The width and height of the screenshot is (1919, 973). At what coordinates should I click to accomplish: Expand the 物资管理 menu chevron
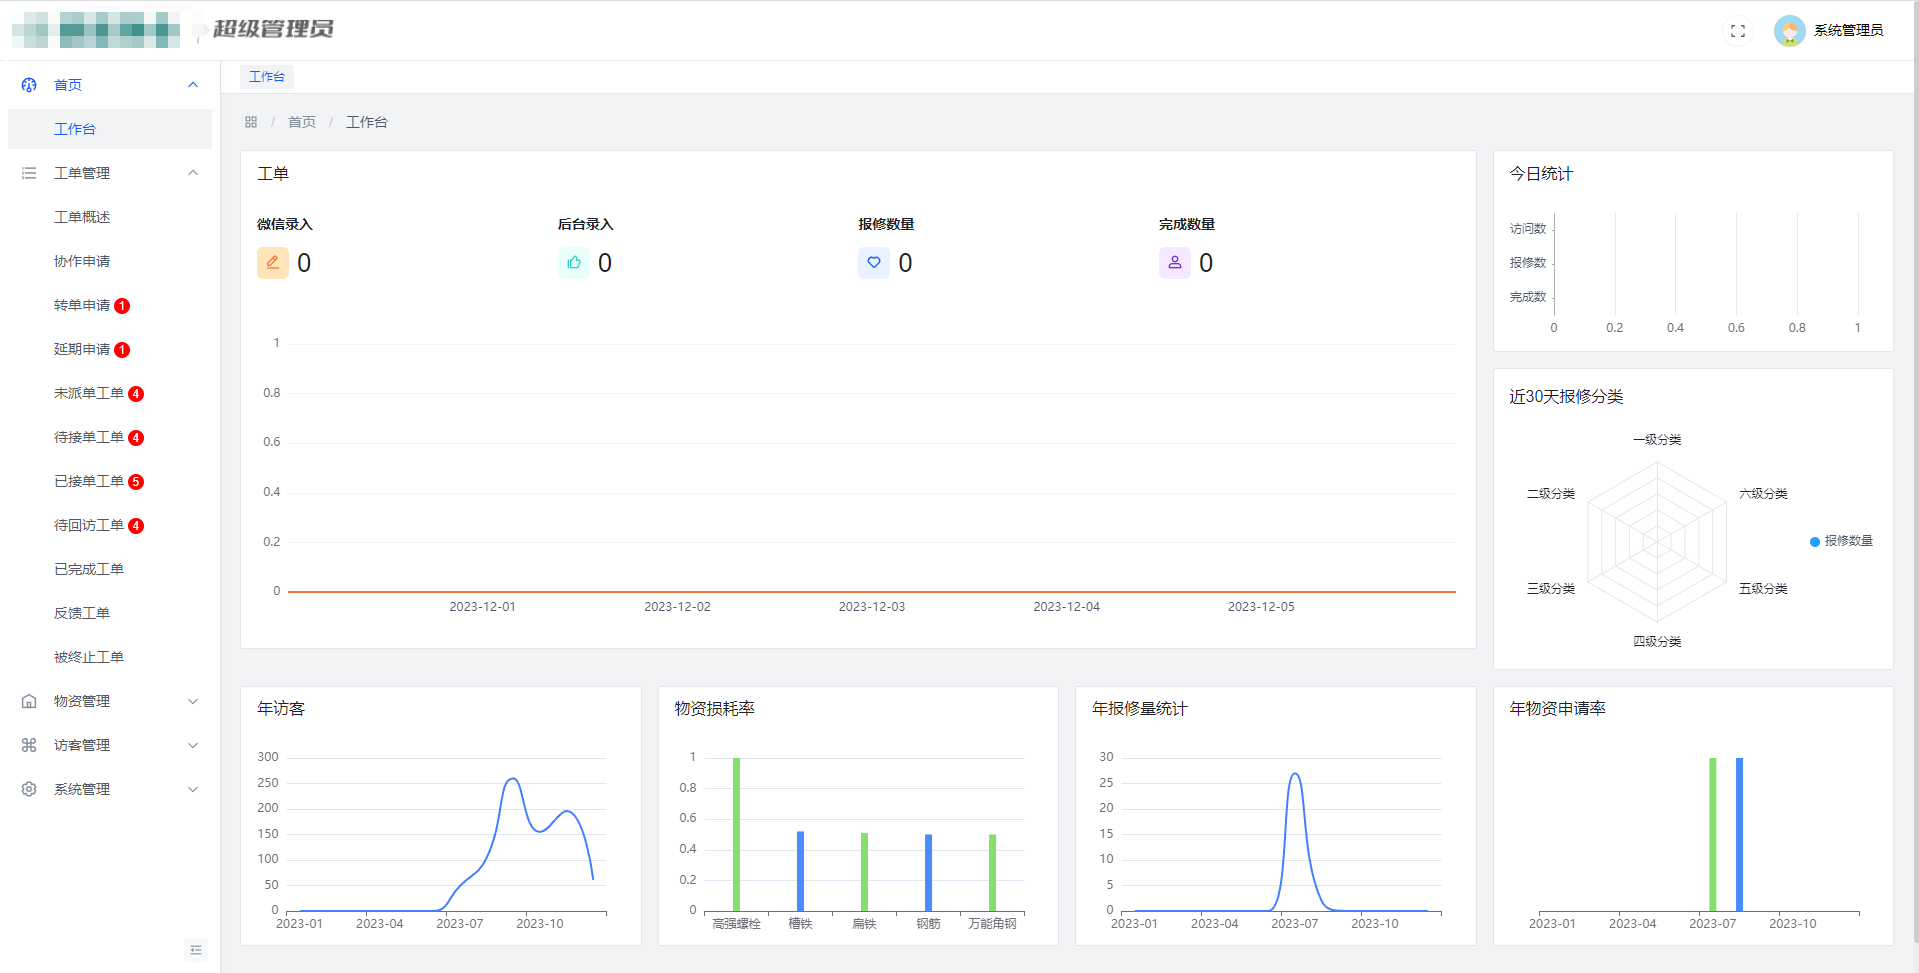coord(193,701)
